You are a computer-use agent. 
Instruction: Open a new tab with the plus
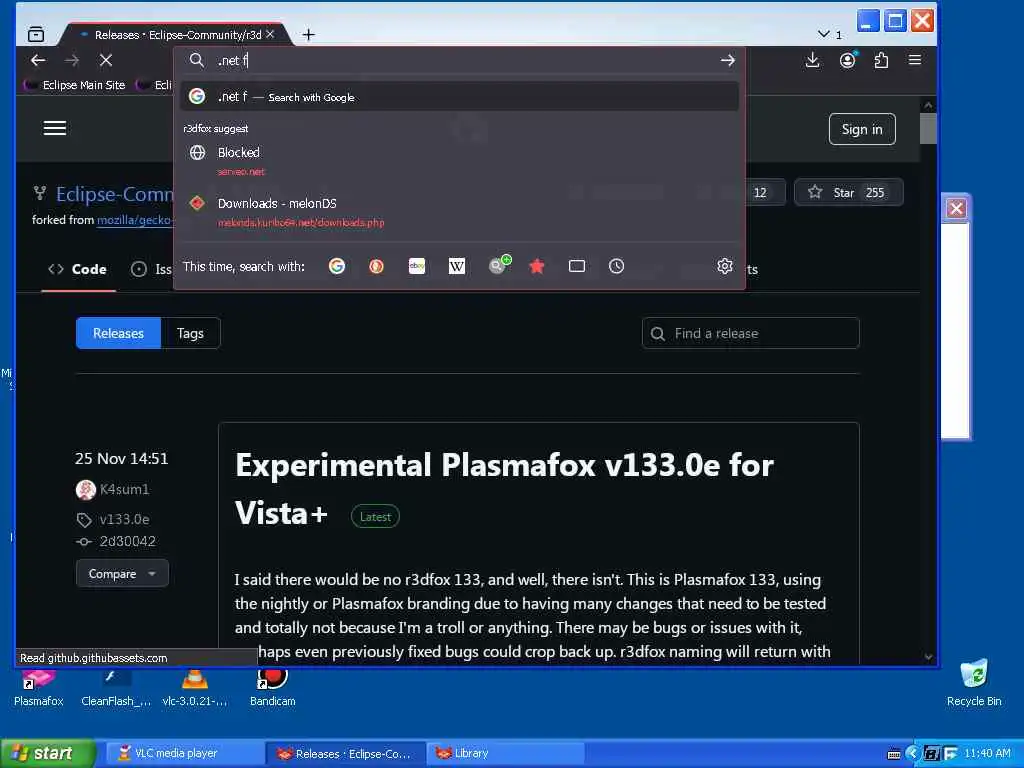coord(308,35)
